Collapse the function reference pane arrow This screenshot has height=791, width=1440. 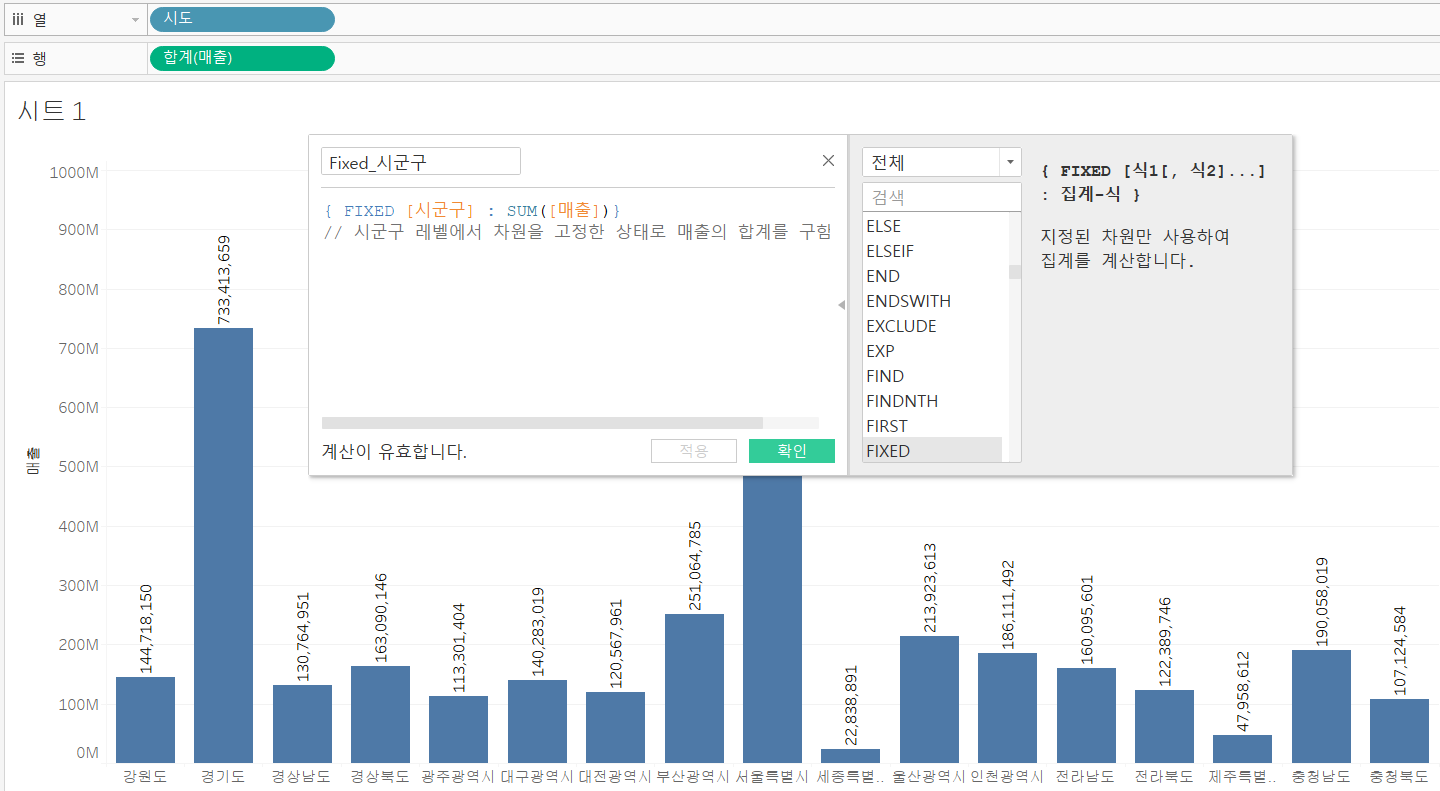click(x=841, y=305)
